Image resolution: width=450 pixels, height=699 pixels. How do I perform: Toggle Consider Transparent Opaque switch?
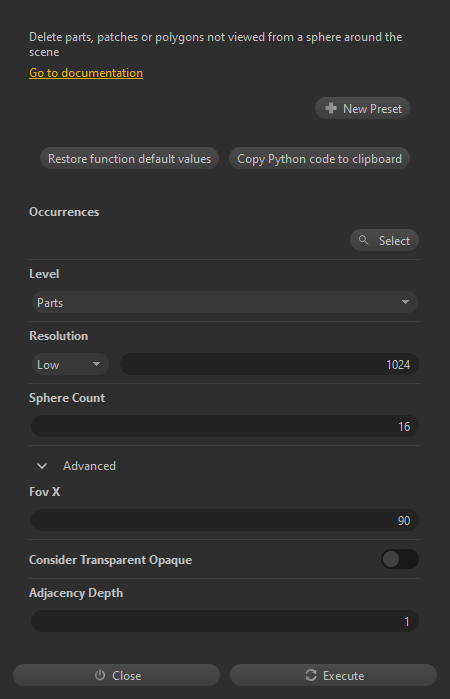[x=400, y=559]
